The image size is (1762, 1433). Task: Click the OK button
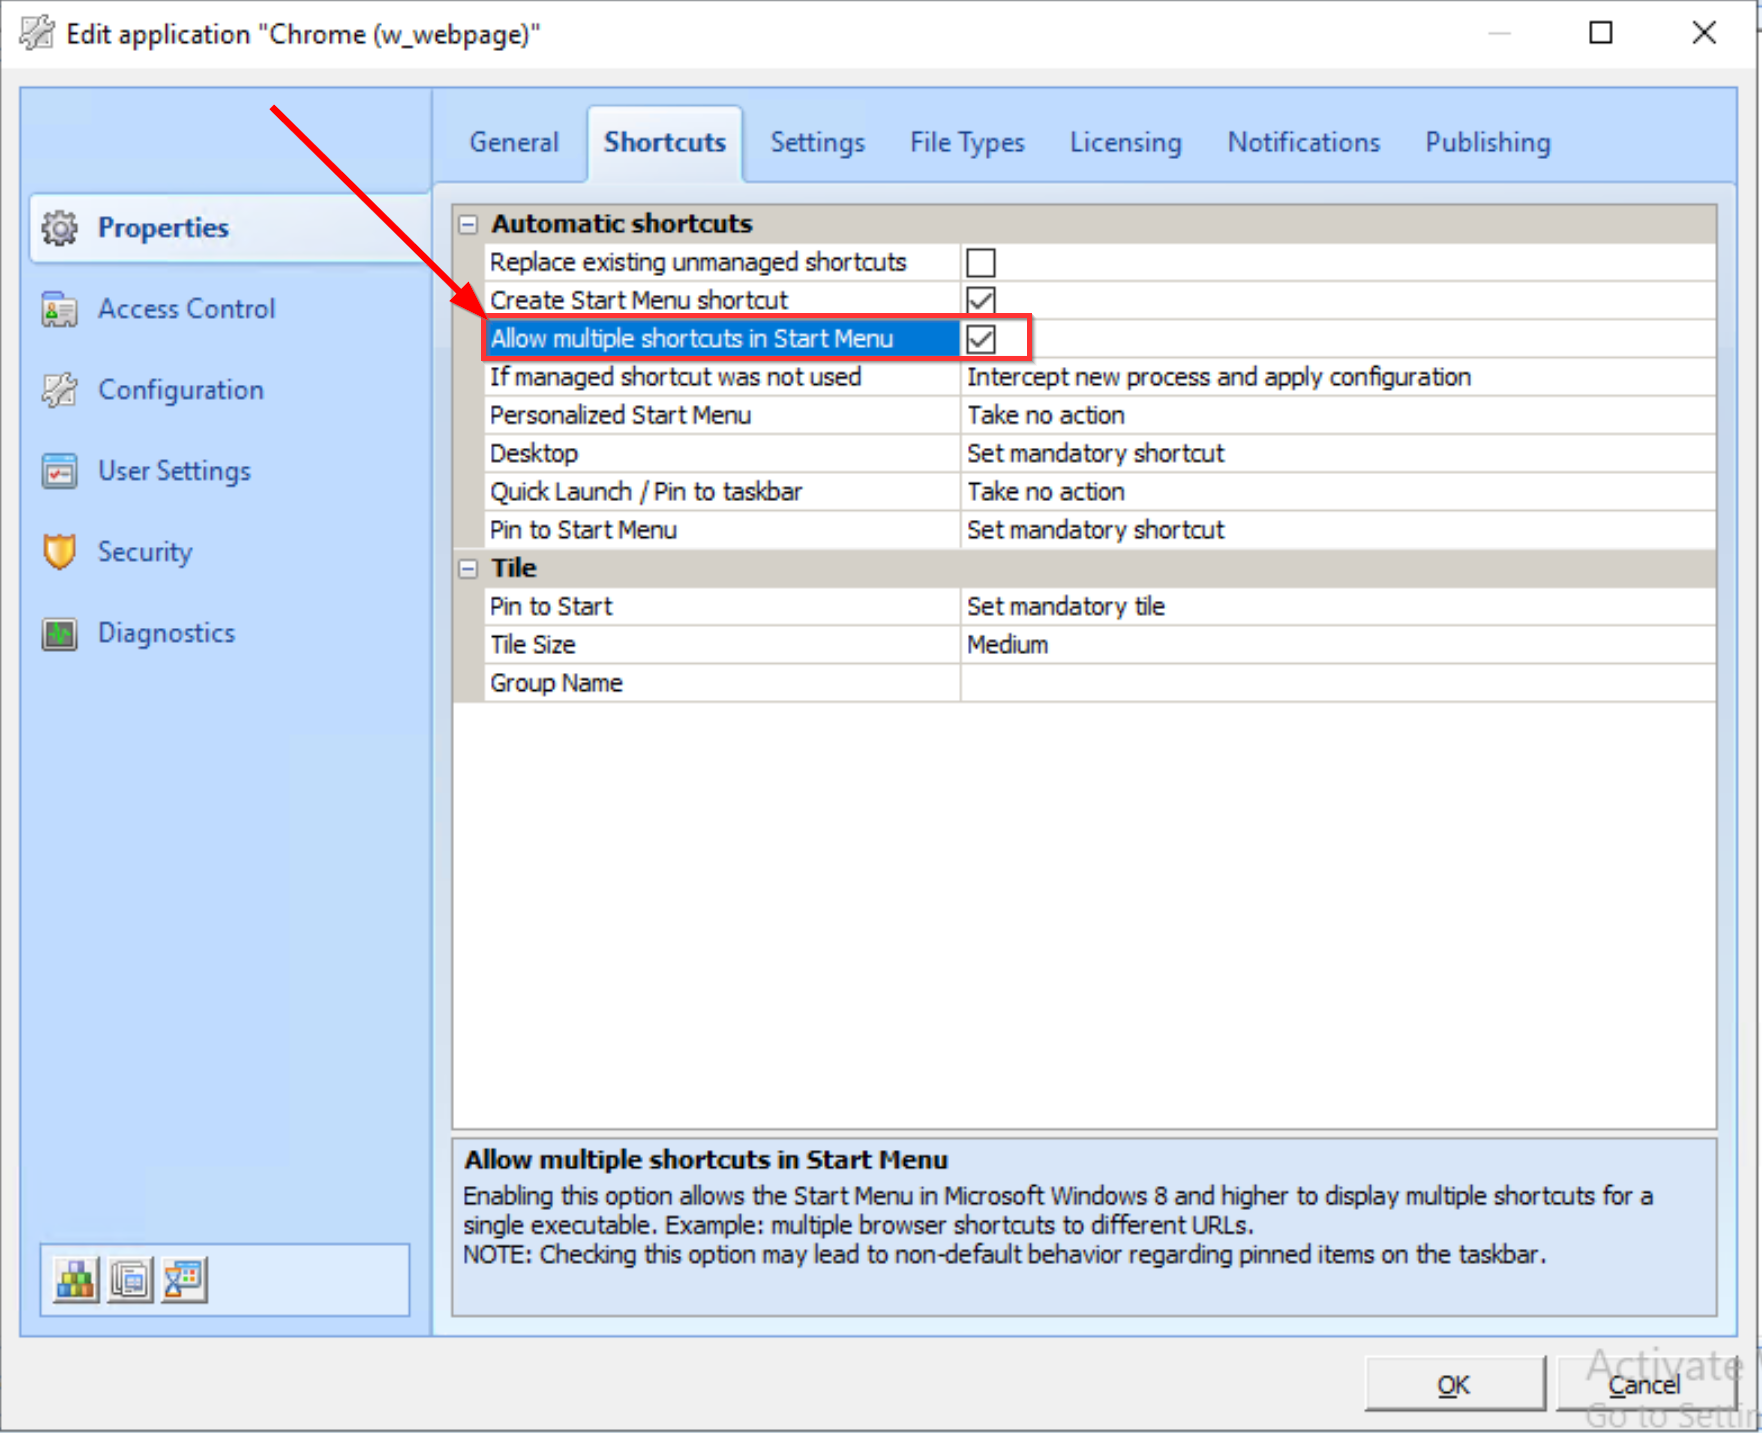pos(1455,1385)
